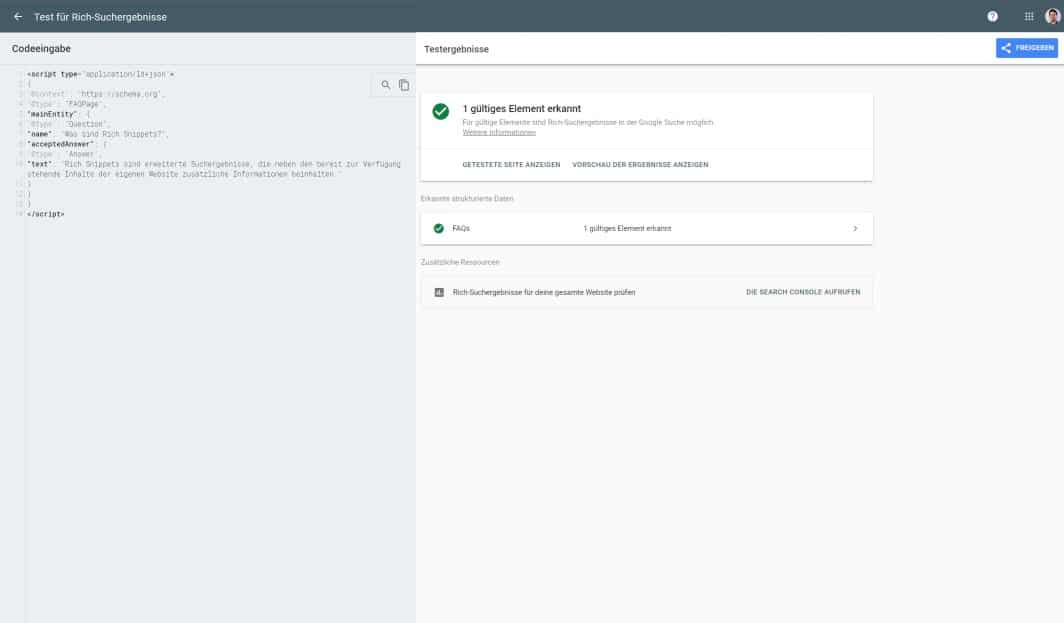The image size is (1064, 623).
Task: Click the closing </script> line
Action: [x=45, y=214]
